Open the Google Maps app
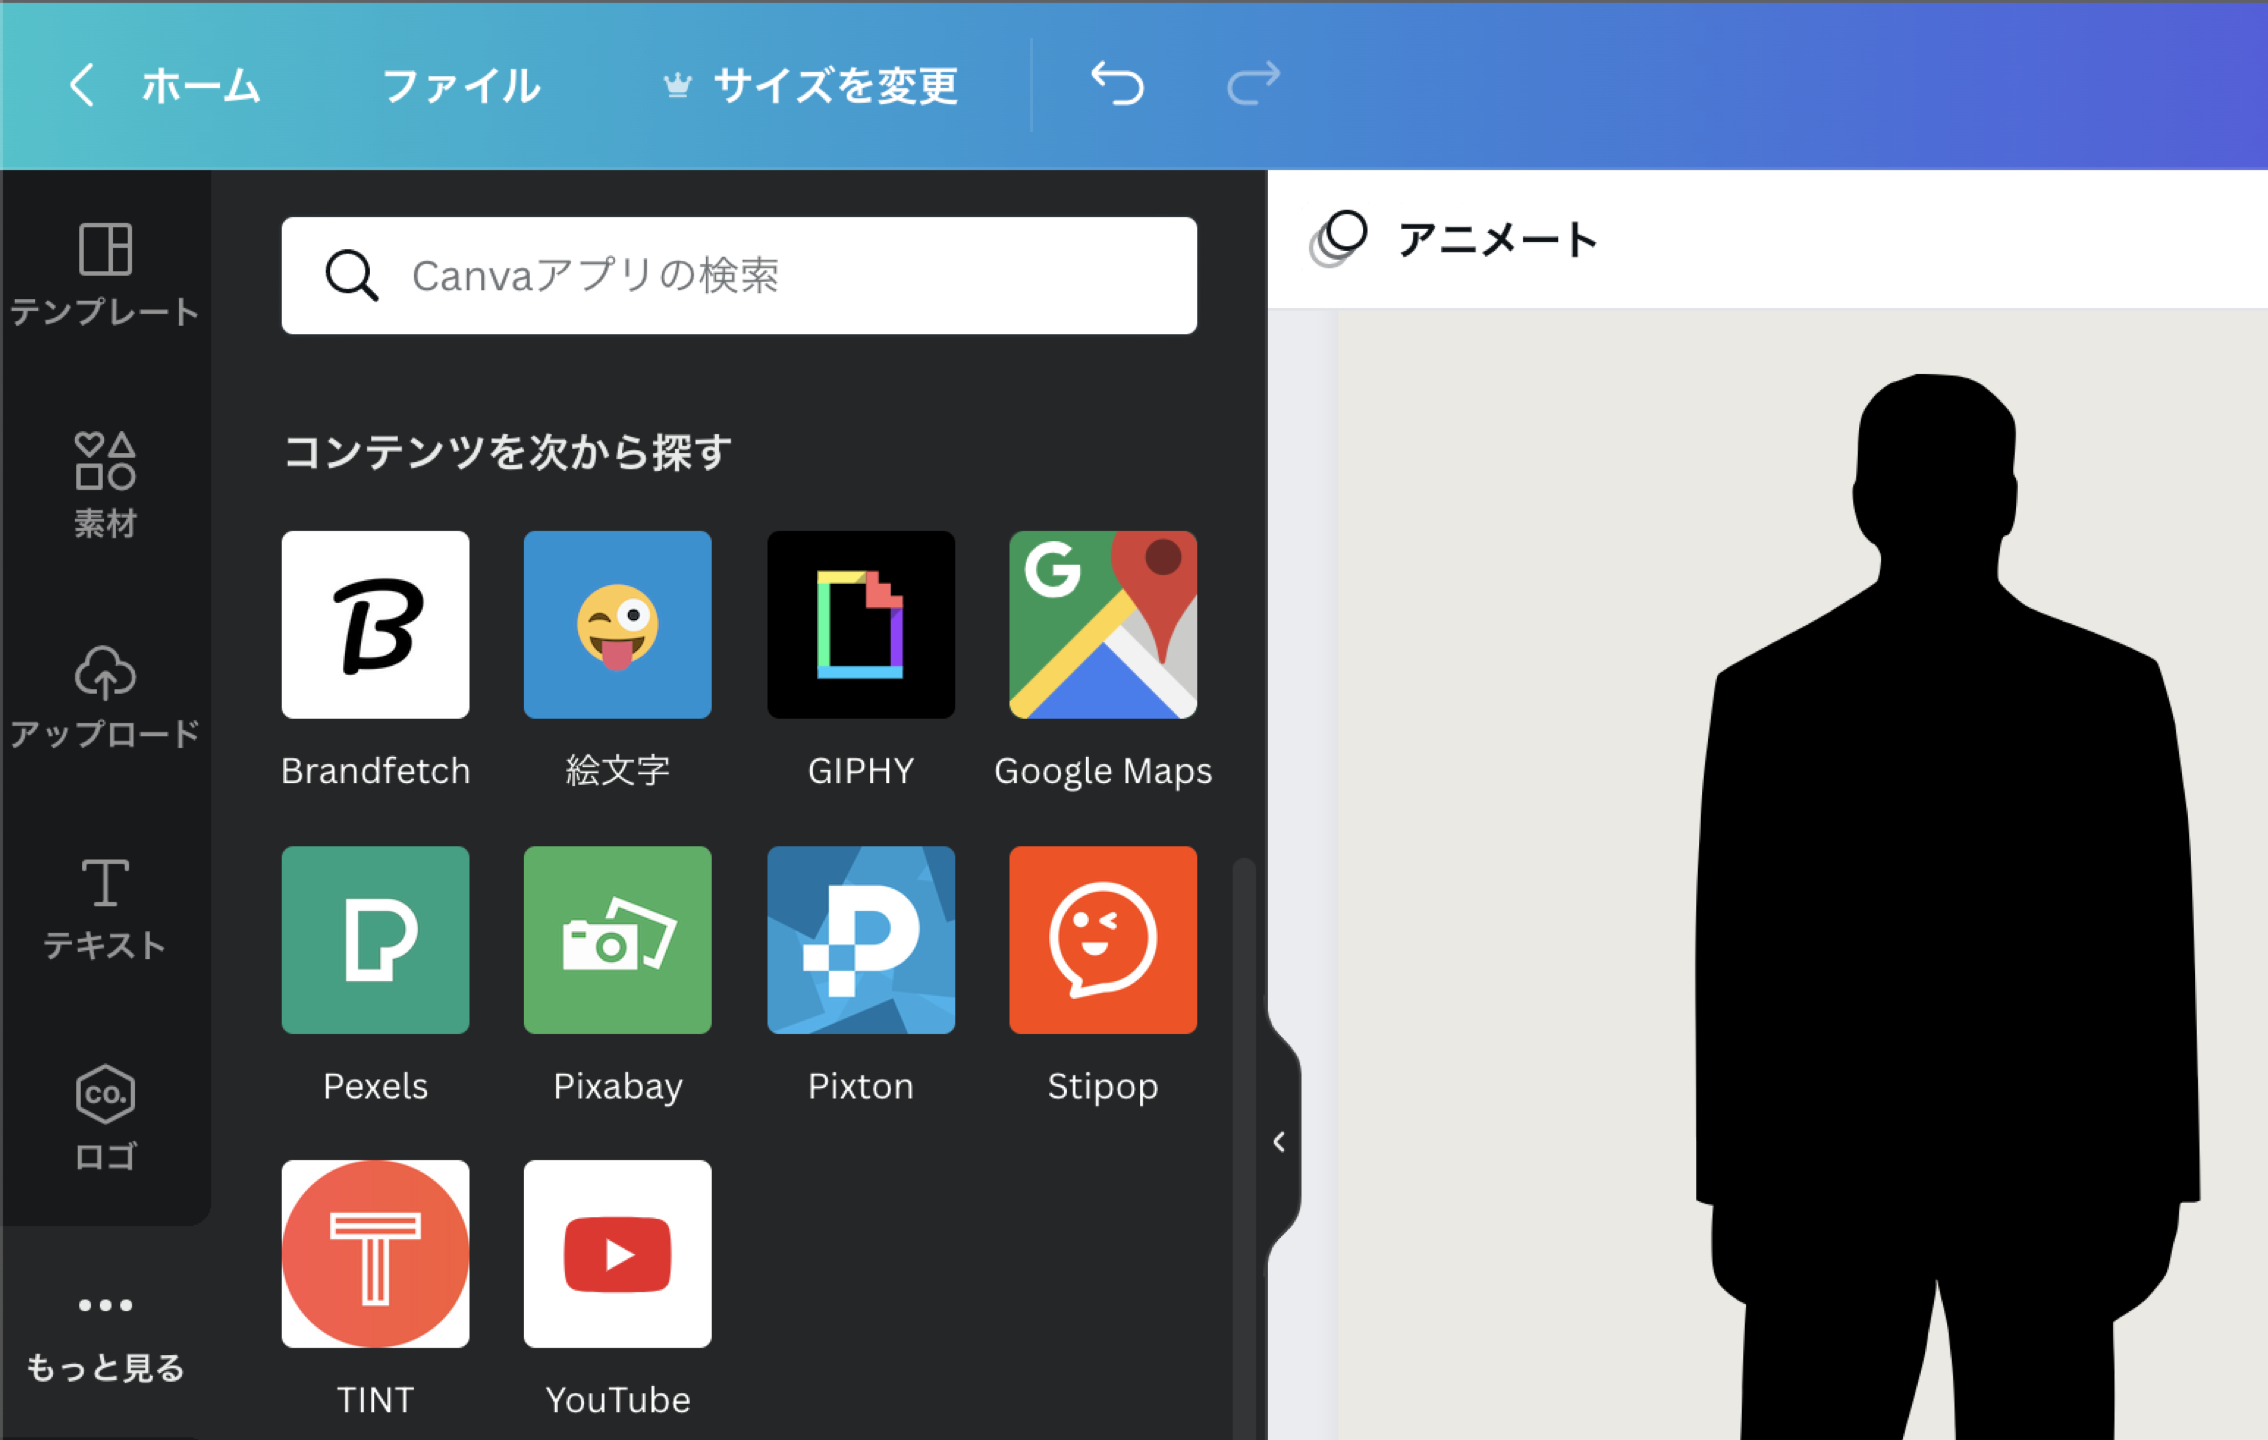Screen dimensions: 2268x1440 click(1102, 624)
